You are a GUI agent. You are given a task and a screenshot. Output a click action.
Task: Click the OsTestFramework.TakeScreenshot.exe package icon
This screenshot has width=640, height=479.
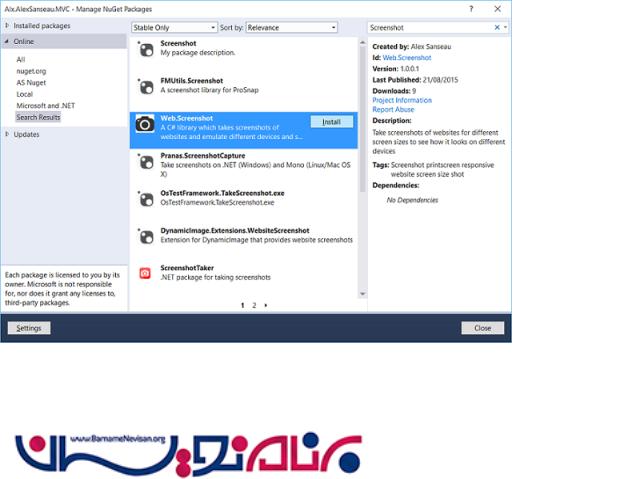click(x=146, y=199)
